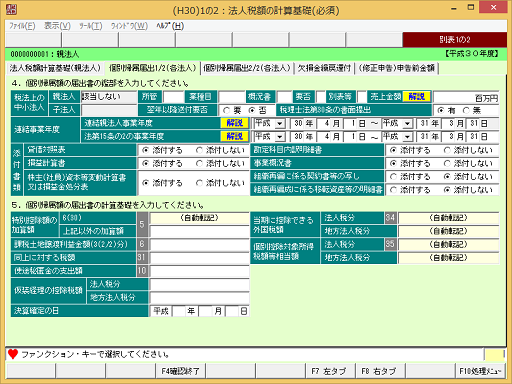Switch to 個別帰属届出2/2(各法人) tab
The height and width of the screenshot is (384, 512).
pyautogui.click(x=247, y=68)
